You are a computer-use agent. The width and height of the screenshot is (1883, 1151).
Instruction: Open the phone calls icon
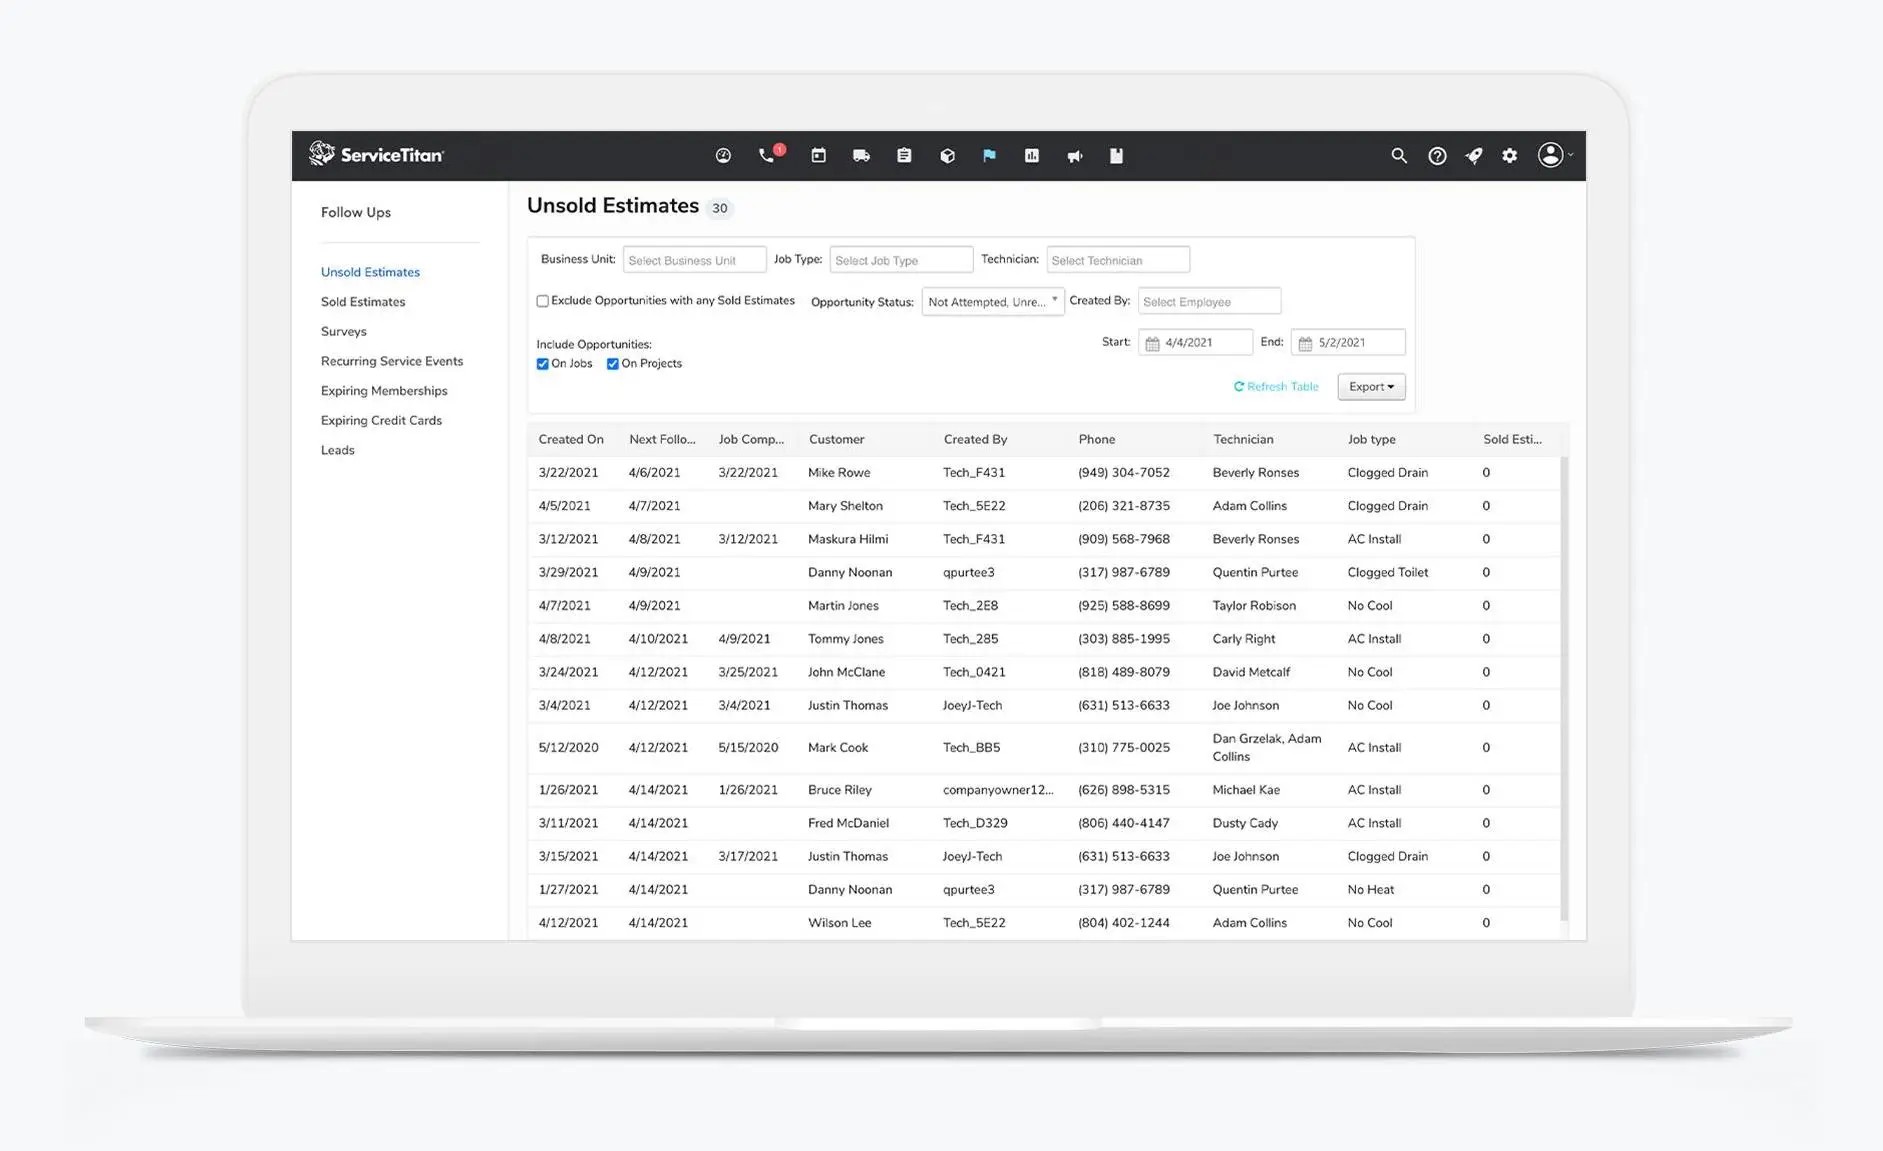(767, 156)
